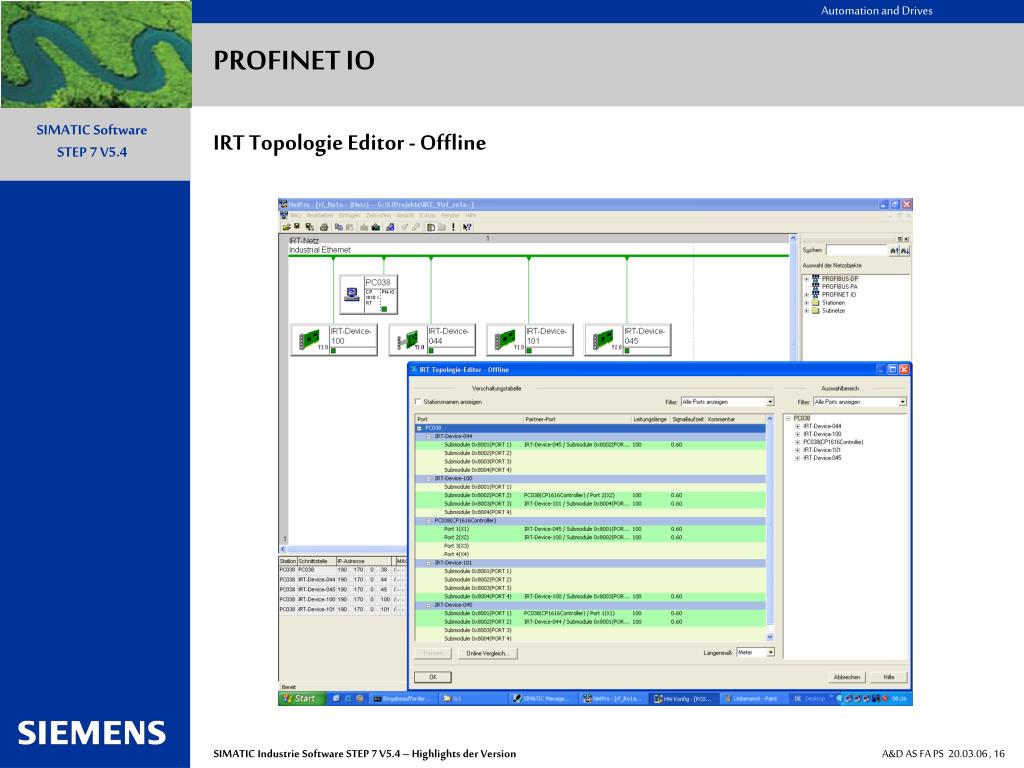This screenshot has width=1024, height=768.
Task: Collapse IRT-Device-101 group in connection table
Action: point(429,563)
